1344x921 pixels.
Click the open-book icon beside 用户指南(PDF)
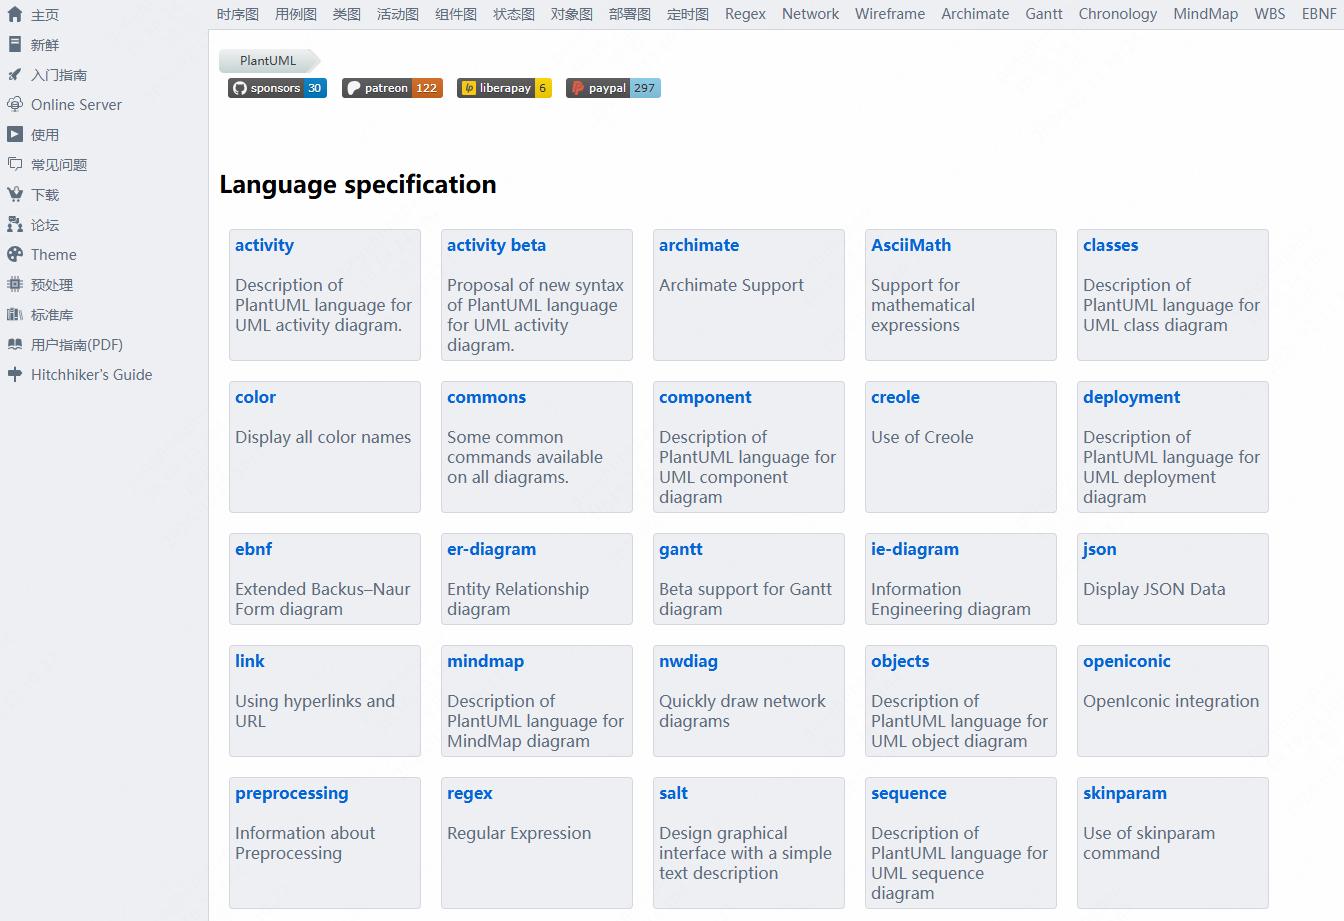15,345
